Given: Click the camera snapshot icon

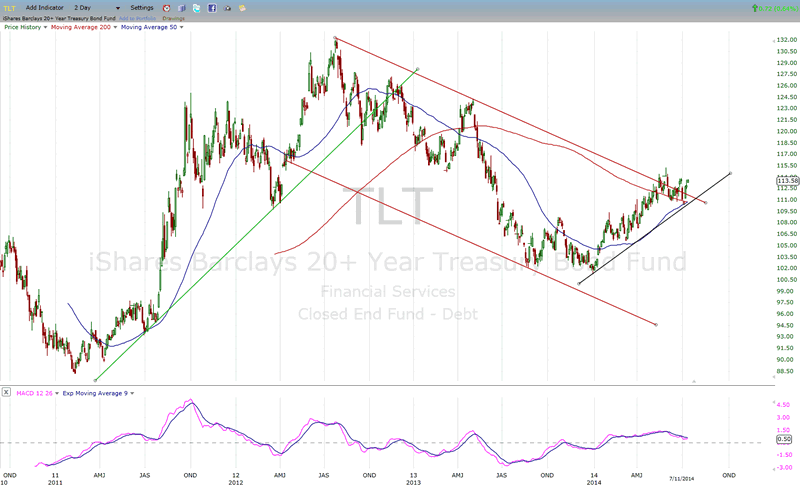Looking at the screenshot, I should (227, 8).
